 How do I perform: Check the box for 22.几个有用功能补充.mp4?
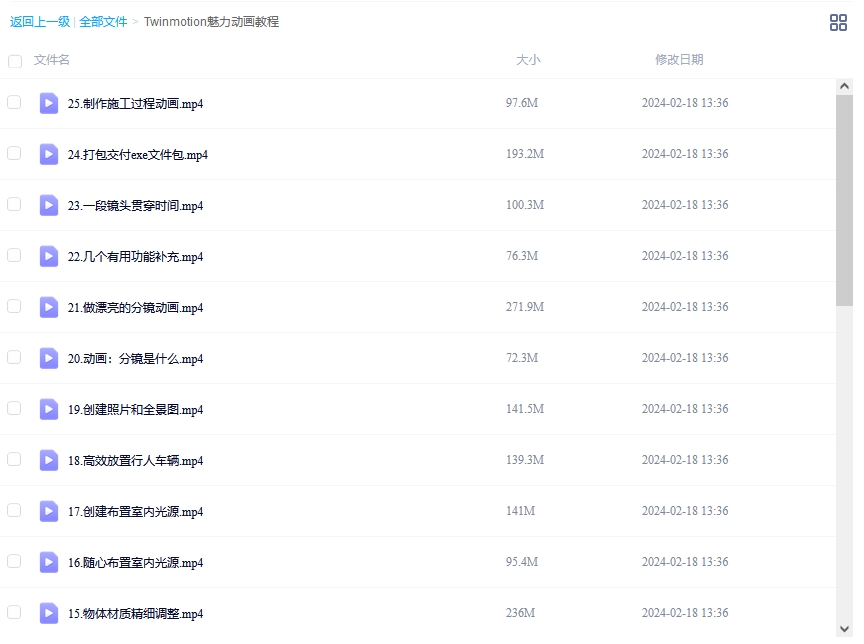tap(14, 255)
